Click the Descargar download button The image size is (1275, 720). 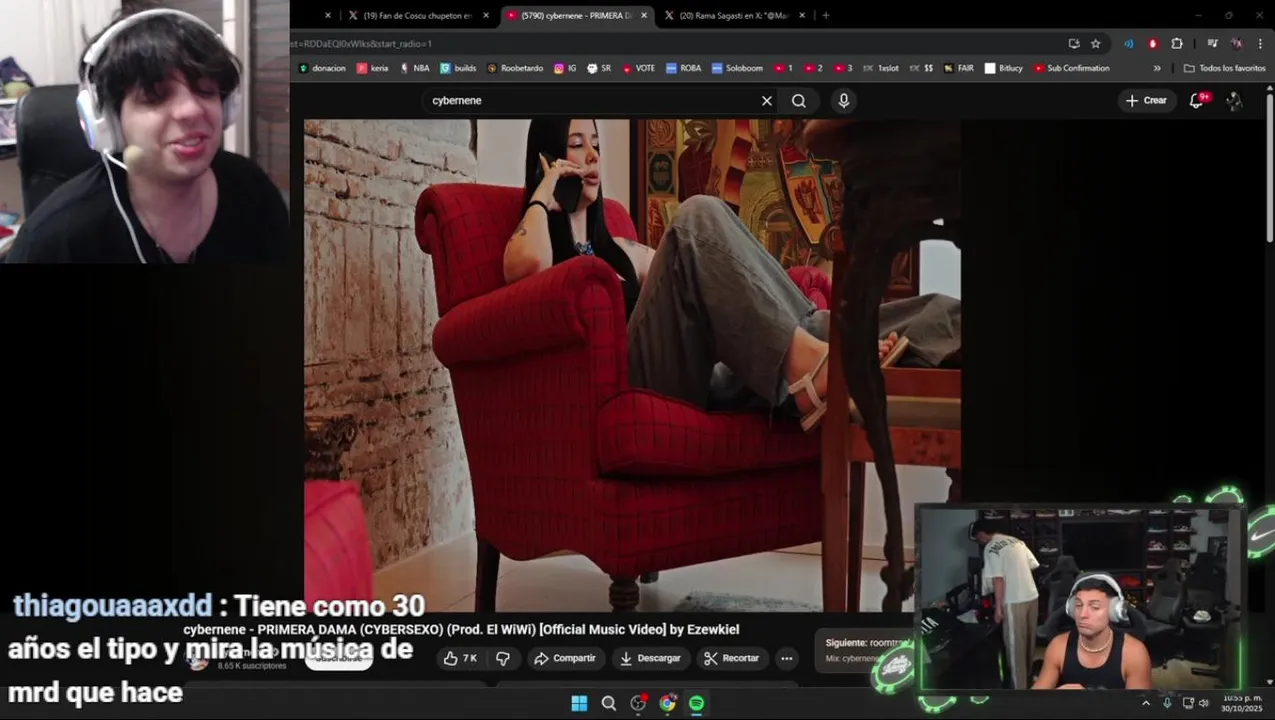650,658
